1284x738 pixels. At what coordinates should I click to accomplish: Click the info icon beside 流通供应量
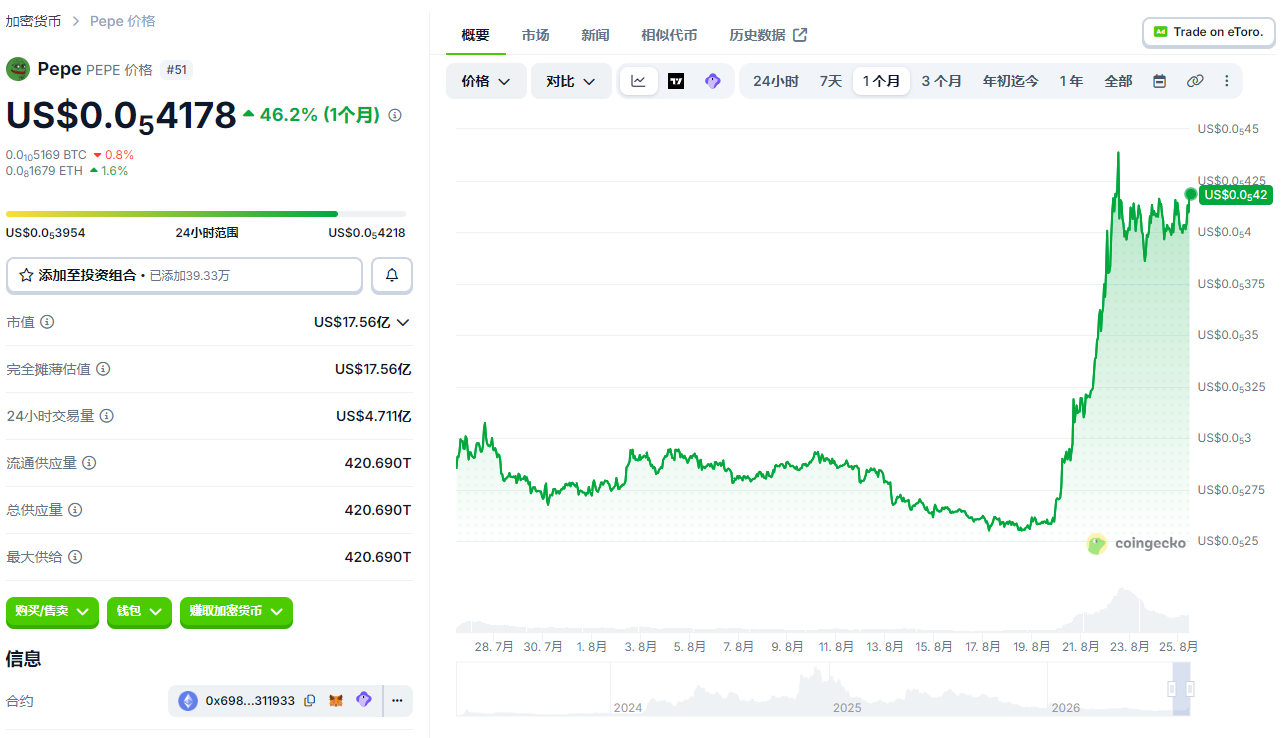tap(89, 463)
